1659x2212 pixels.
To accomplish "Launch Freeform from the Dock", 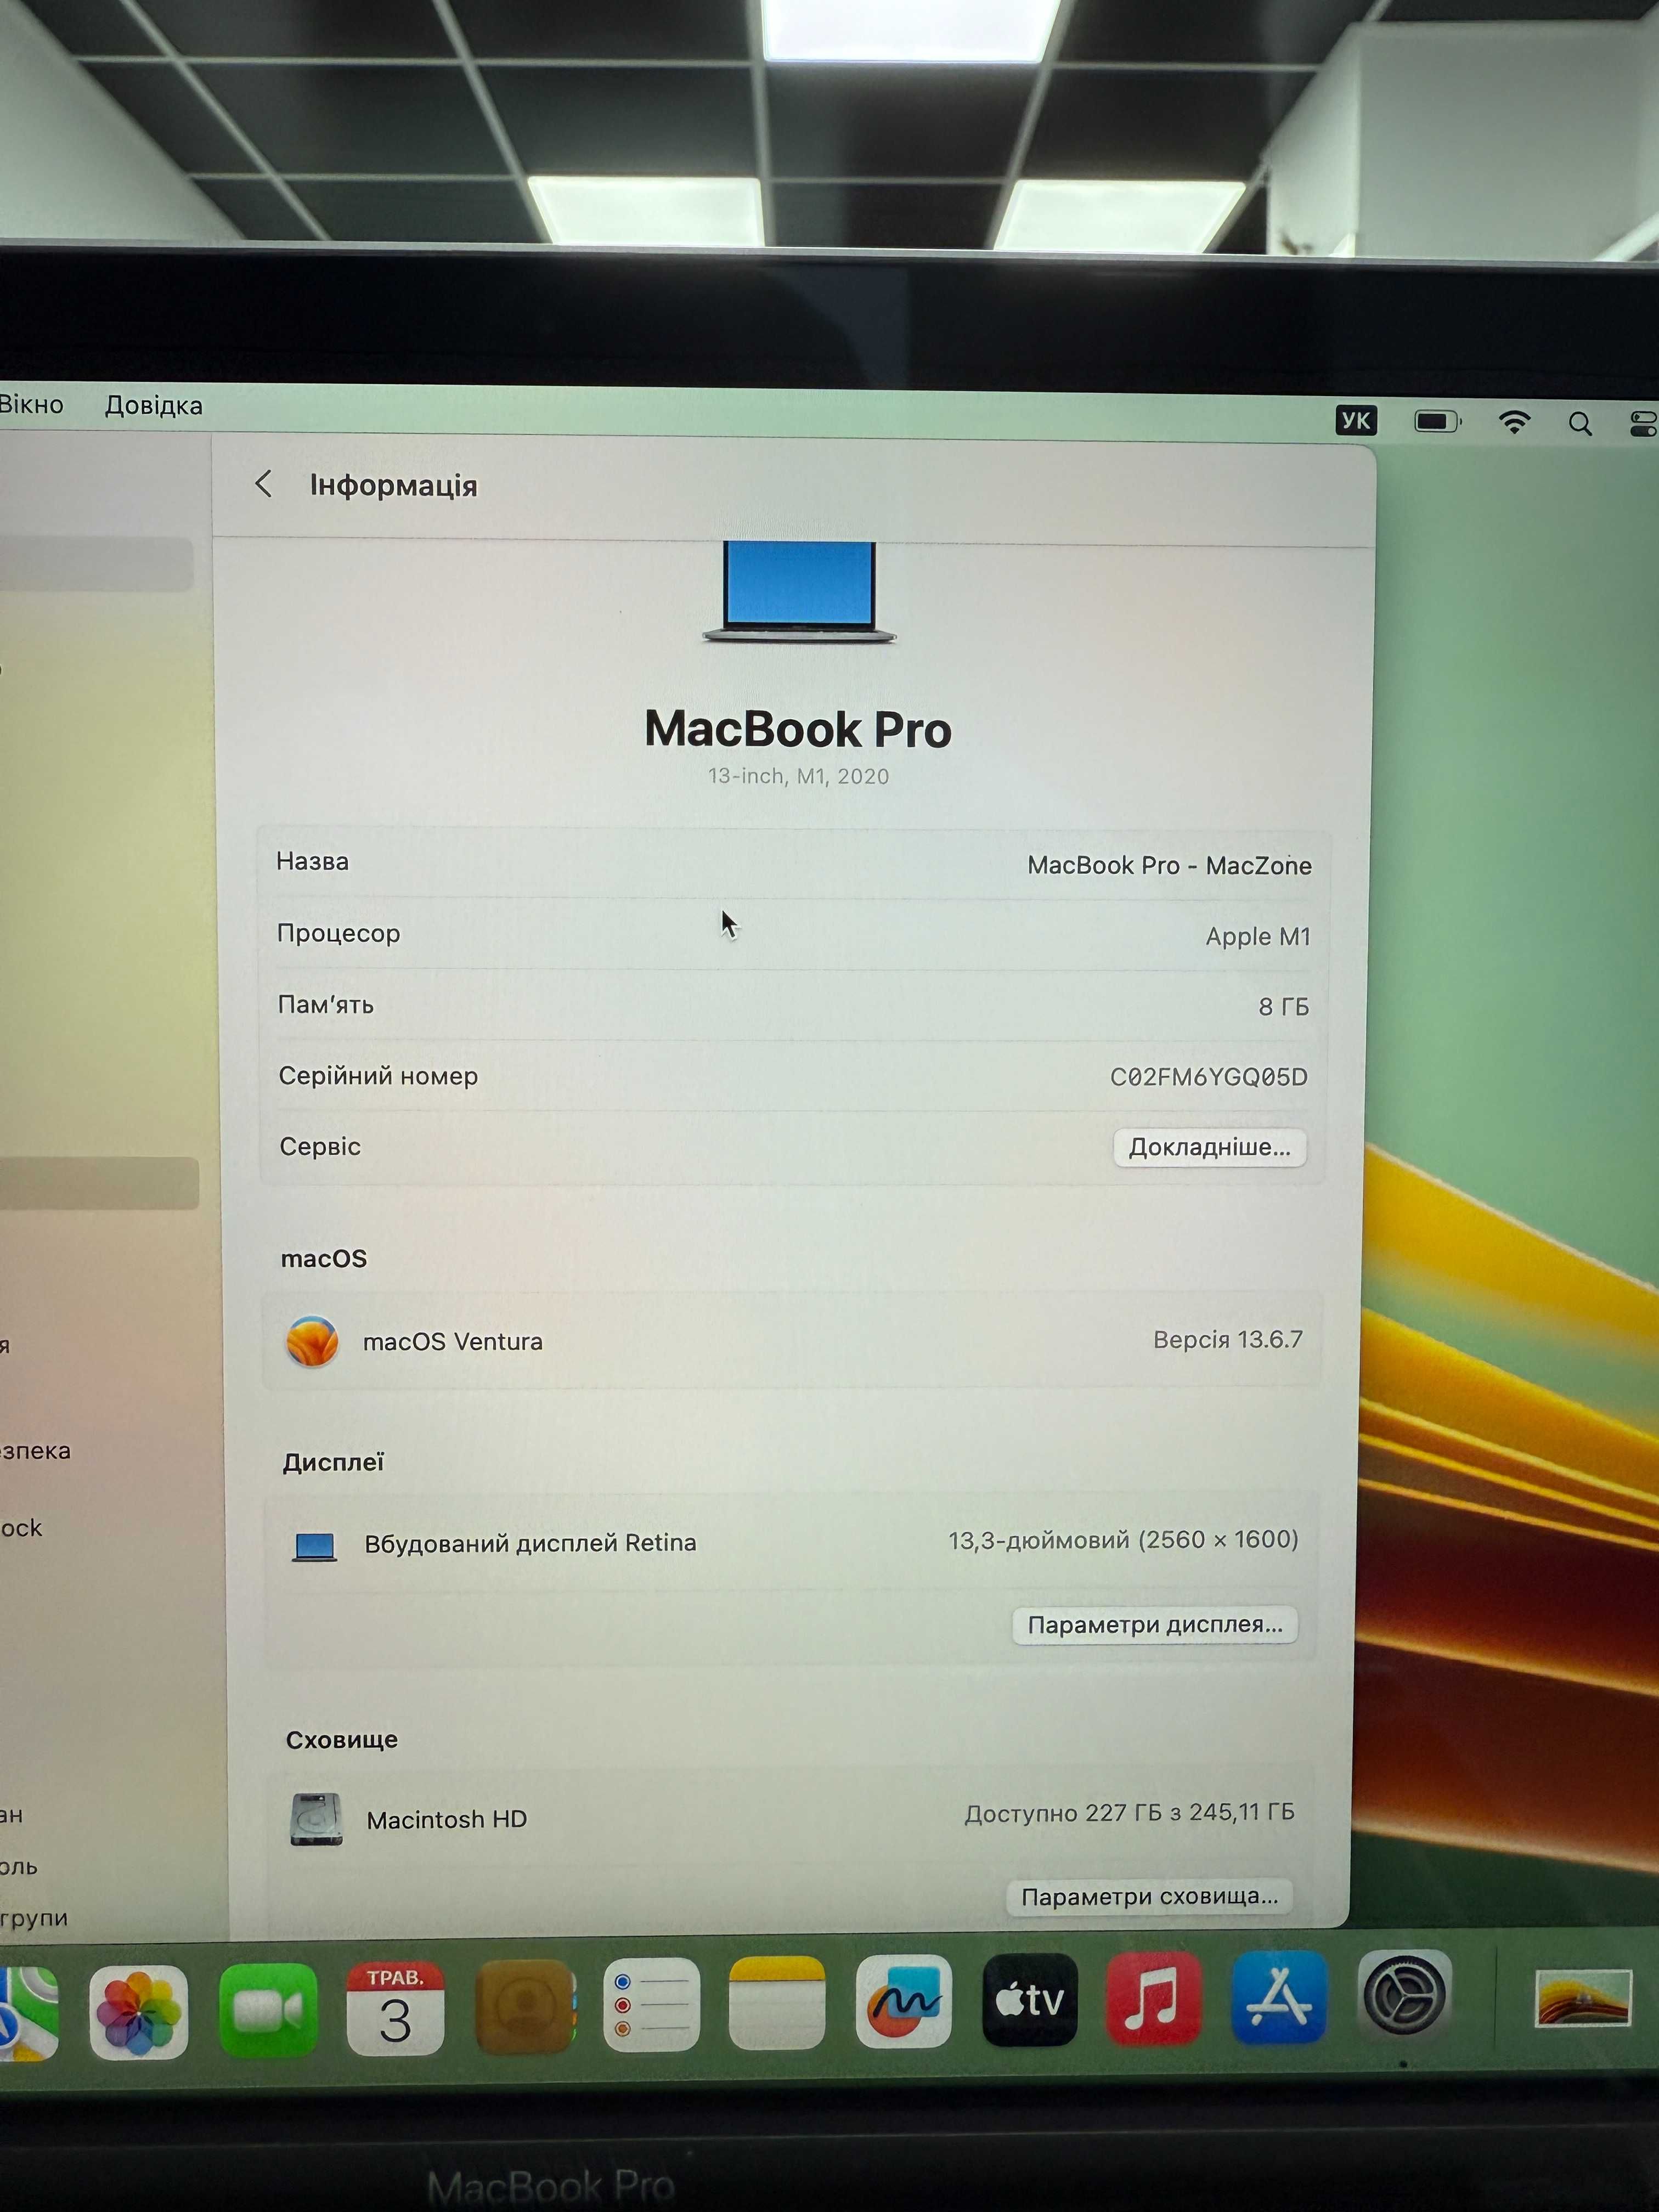I will click(903, 2001).
